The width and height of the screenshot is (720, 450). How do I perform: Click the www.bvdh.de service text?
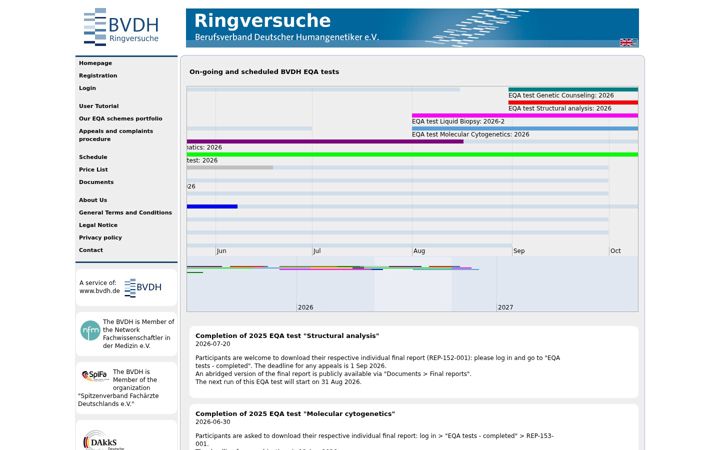99,291
